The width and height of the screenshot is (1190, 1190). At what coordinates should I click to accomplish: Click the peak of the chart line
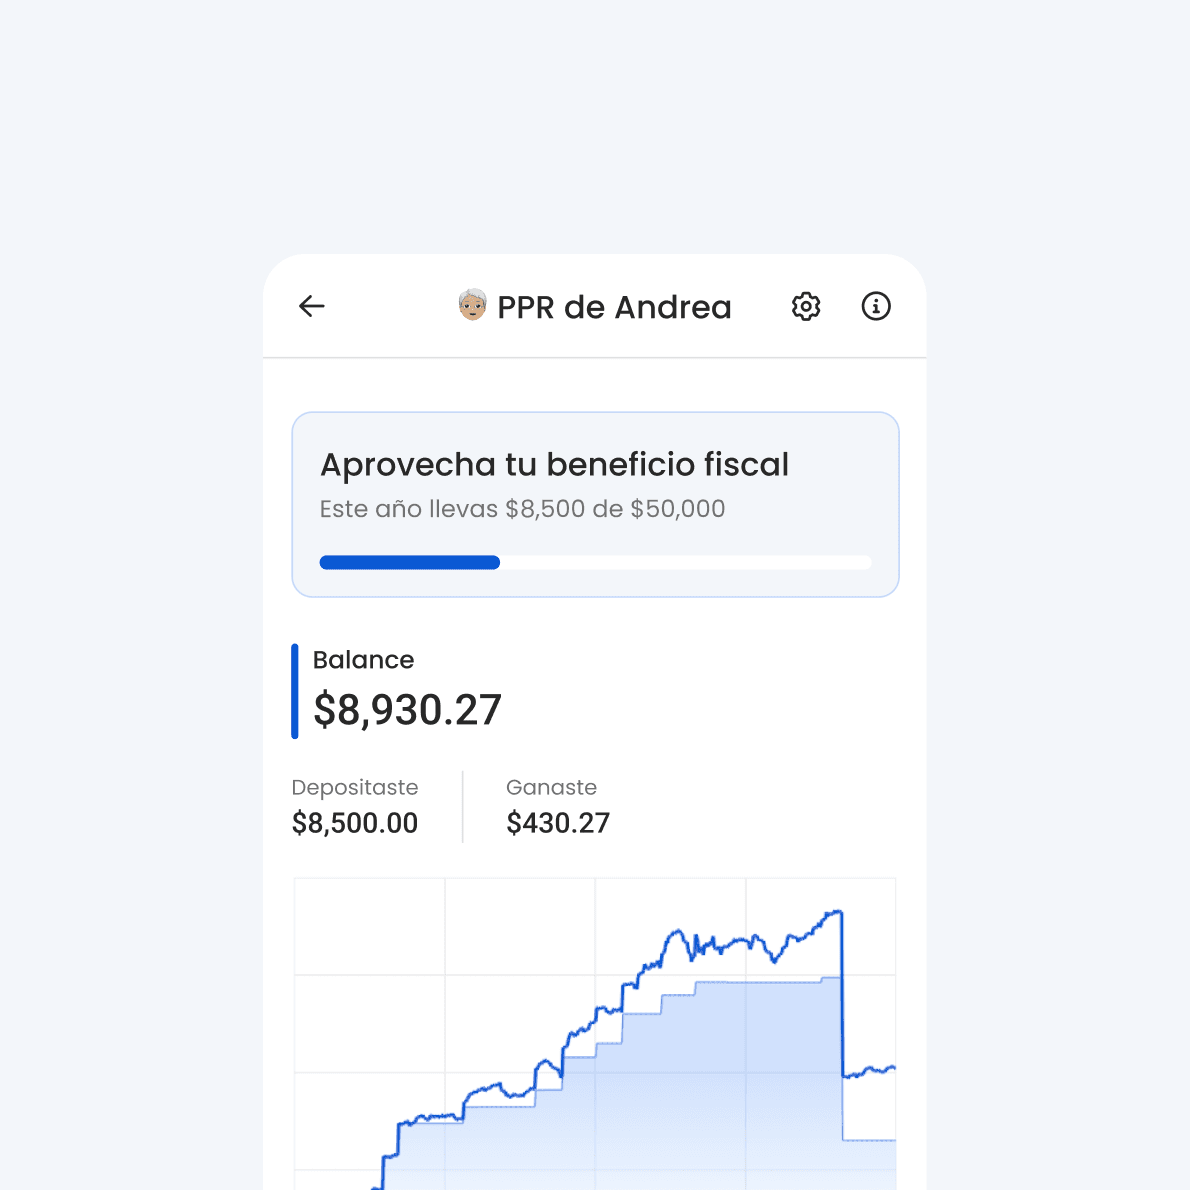coord(836,912)
